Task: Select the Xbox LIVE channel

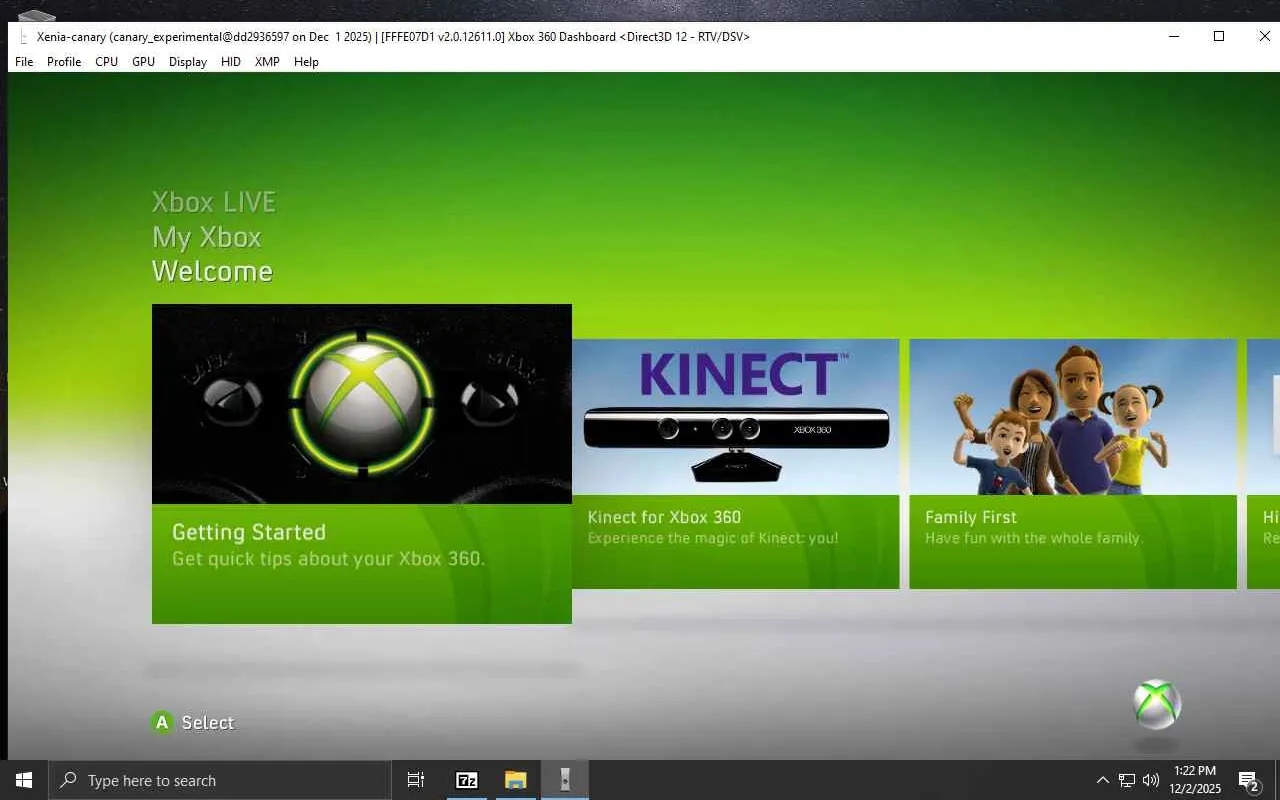Action: (x=214, y=202)
